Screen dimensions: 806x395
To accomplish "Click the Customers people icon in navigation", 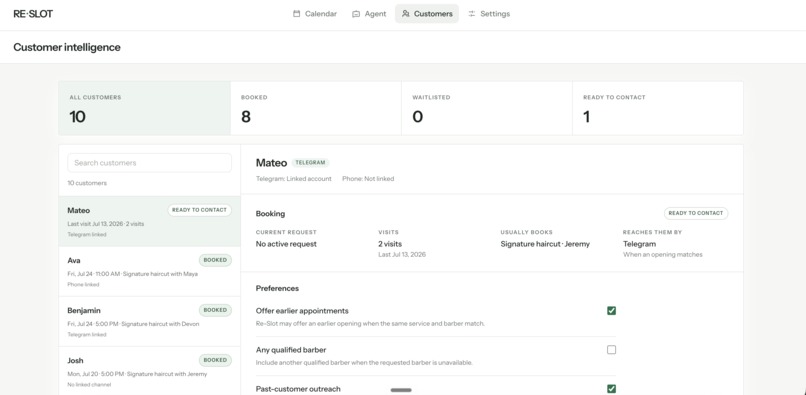I will pyautogui.click(x=406, y=14).
